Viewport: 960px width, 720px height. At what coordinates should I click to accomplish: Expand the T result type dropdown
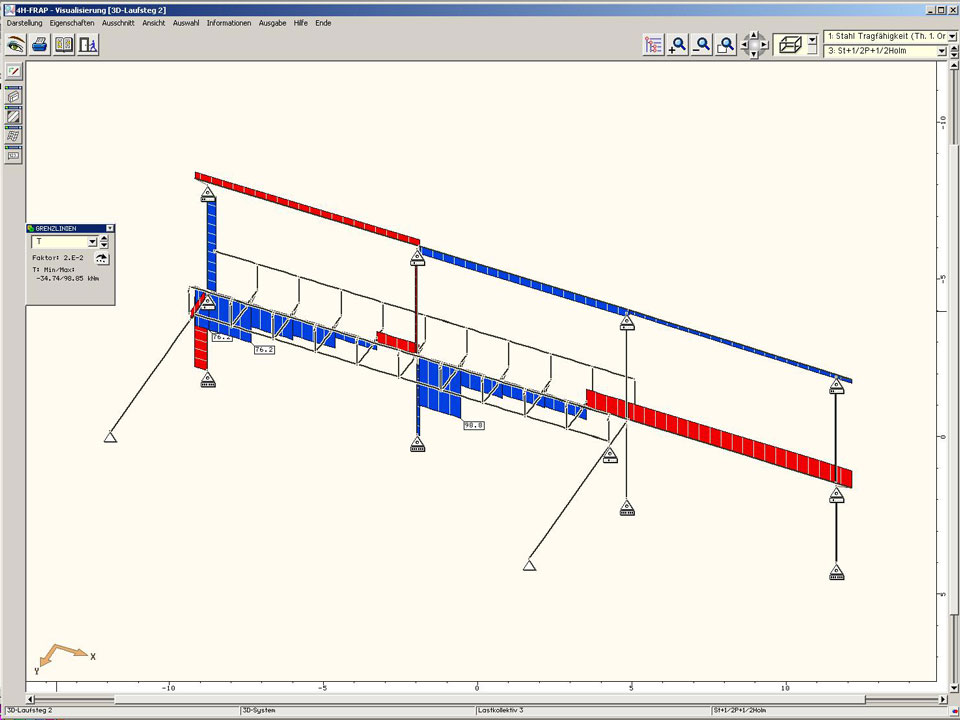[x=92, y=242]
